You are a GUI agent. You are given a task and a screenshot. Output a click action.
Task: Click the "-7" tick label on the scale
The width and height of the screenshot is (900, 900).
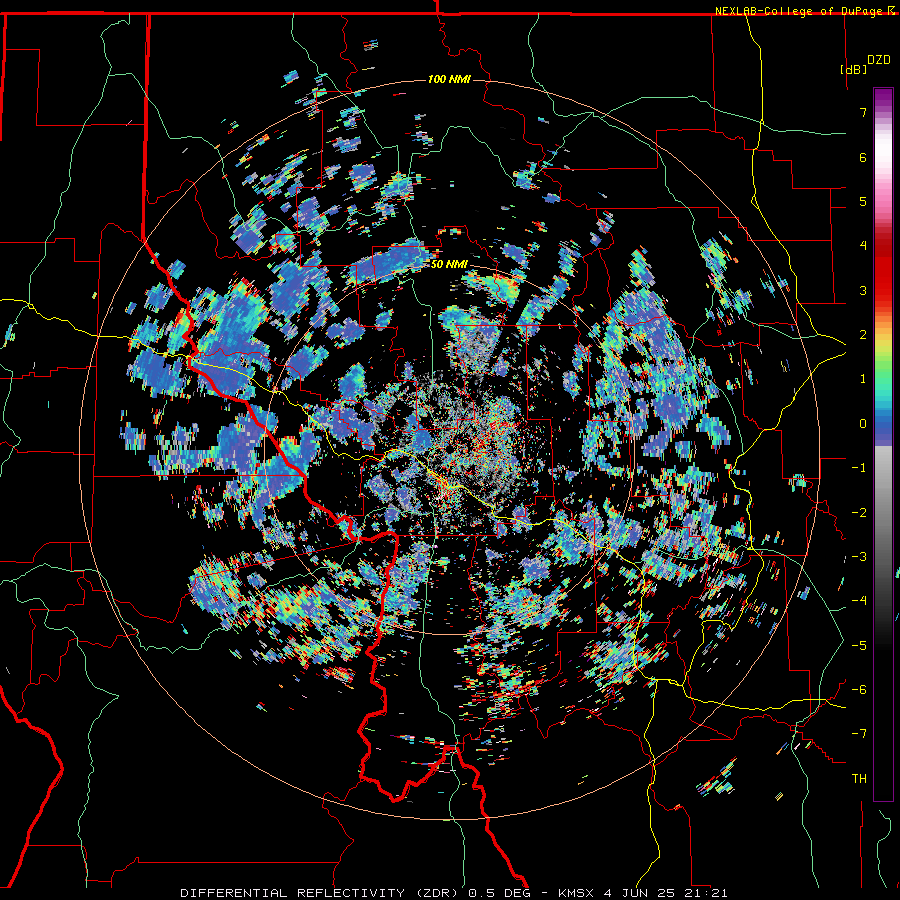[859, 734]
